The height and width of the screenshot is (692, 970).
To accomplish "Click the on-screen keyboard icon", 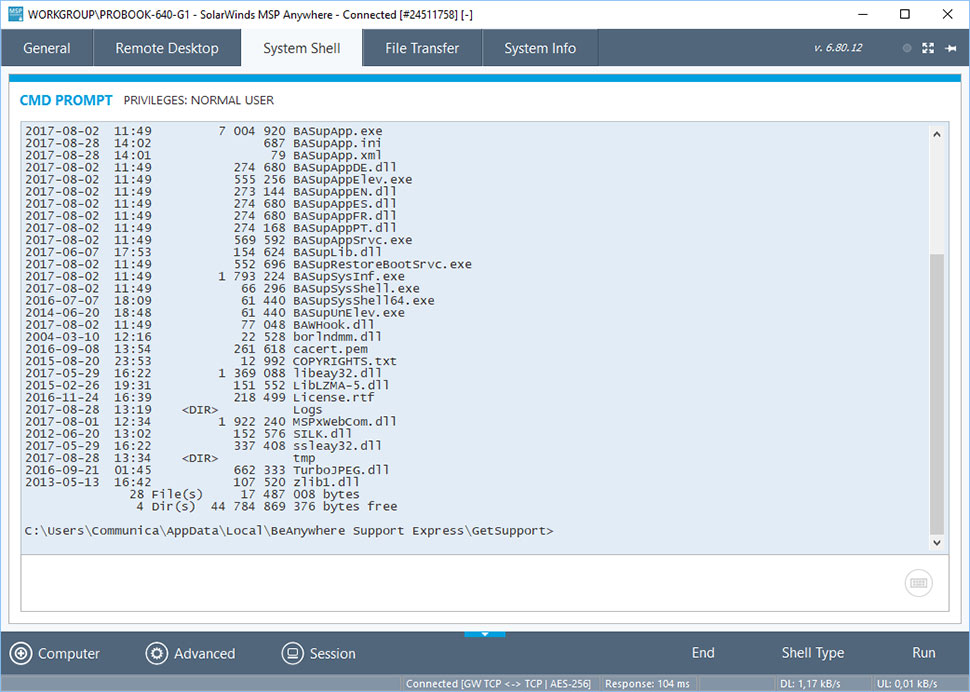I will pyautogui.click(x=919, y=583).
